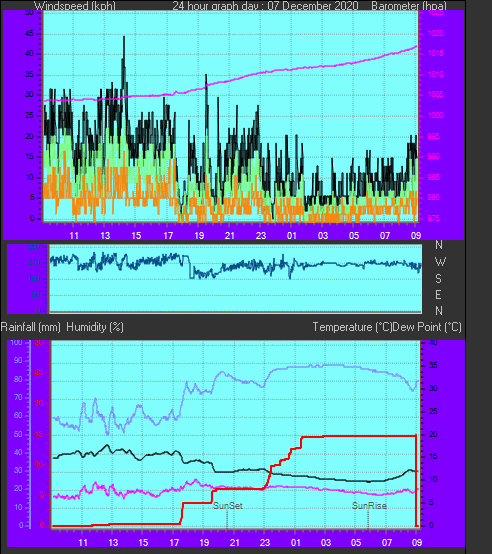
Task: Click the 35 tick on windspeed axis
Action: [x=29, y=75]
